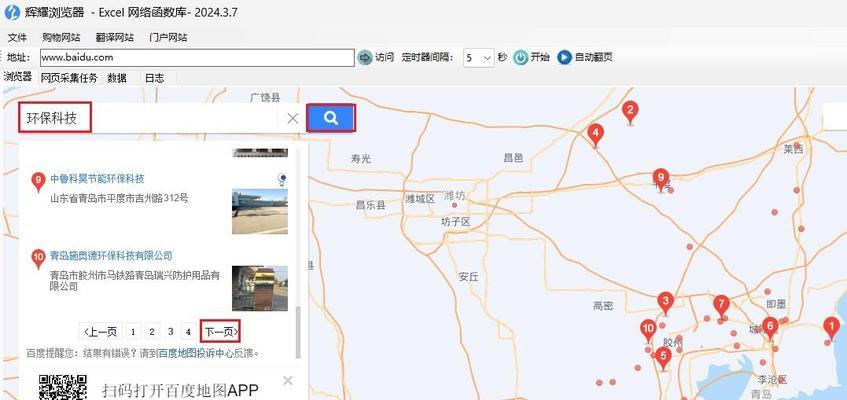Click the address text 山东省青岛市平度市吉州路312号

click(x=119, y=198)
